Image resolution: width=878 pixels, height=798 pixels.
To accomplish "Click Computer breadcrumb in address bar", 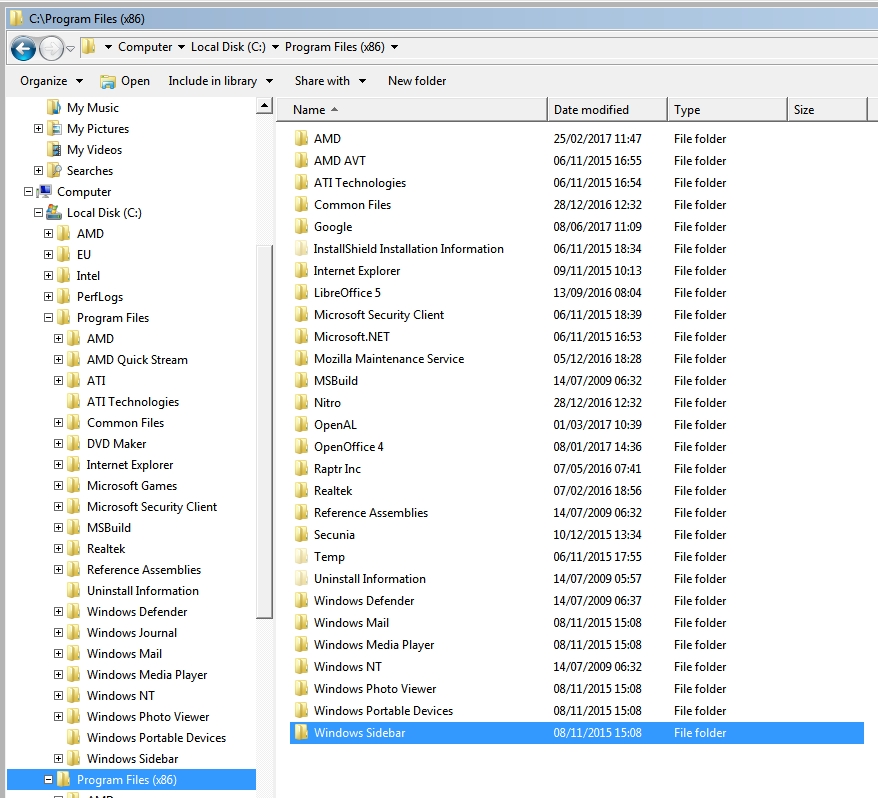I will [145, 47].
